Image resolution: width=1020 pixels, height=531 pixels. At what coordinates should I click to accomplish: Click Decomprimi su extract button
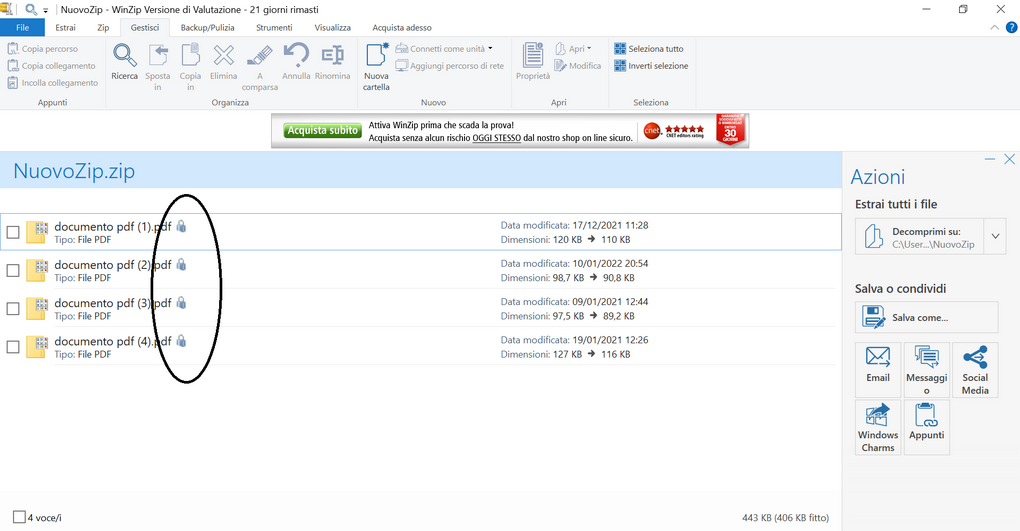tap(920, 236)
